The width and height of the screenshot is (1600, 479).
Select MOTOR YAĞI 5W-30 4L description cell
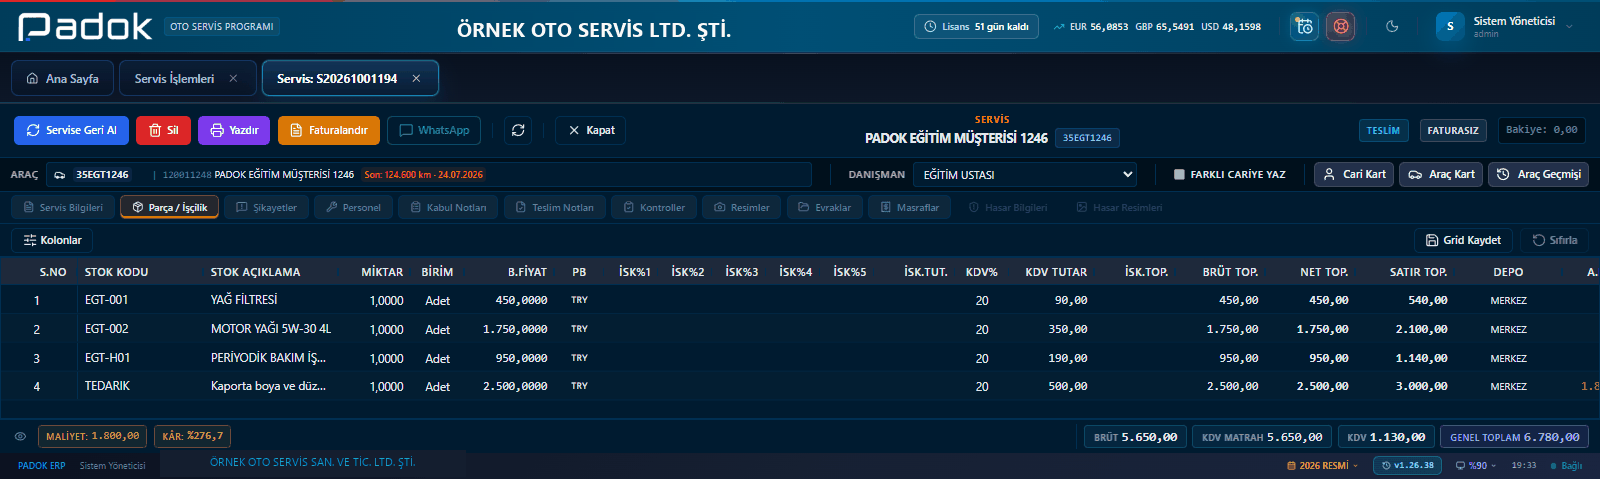pyautogui.click(x=271, y=329)
